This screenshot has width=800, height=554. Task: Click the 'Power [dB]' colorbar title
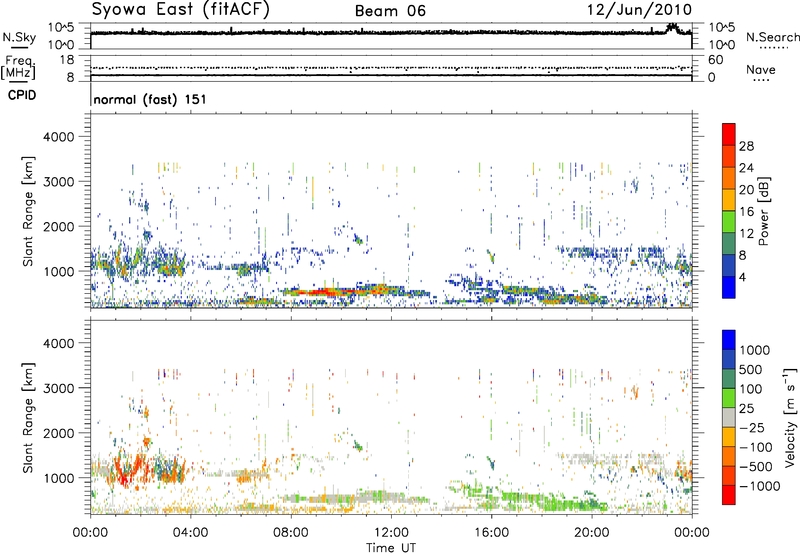764,211
